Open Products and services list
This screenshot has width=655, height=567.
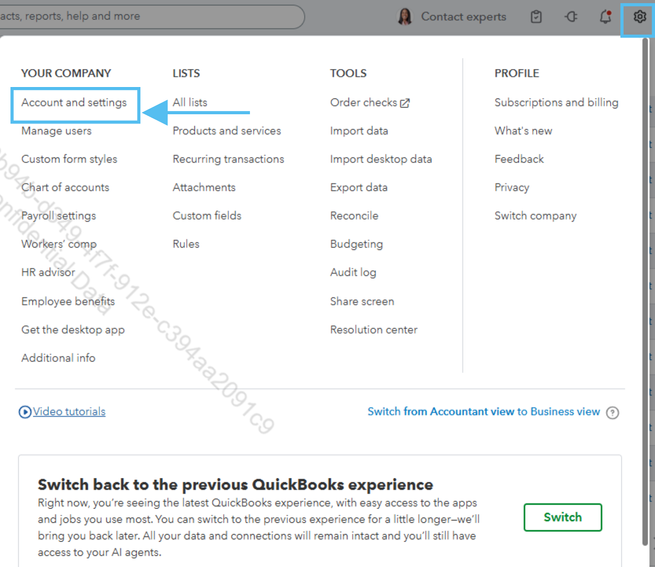[227, 131]
